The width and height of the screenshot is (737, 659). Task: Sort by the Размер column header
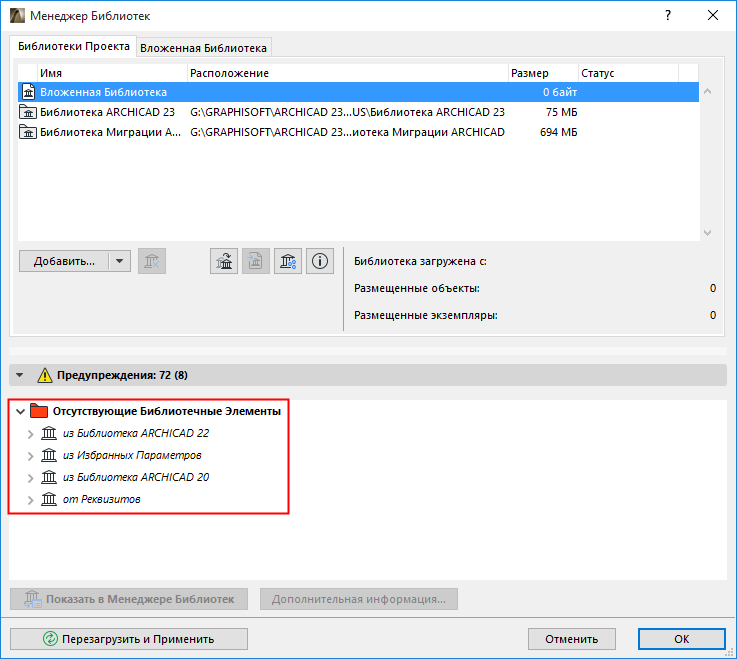click(x=543, y=73)
